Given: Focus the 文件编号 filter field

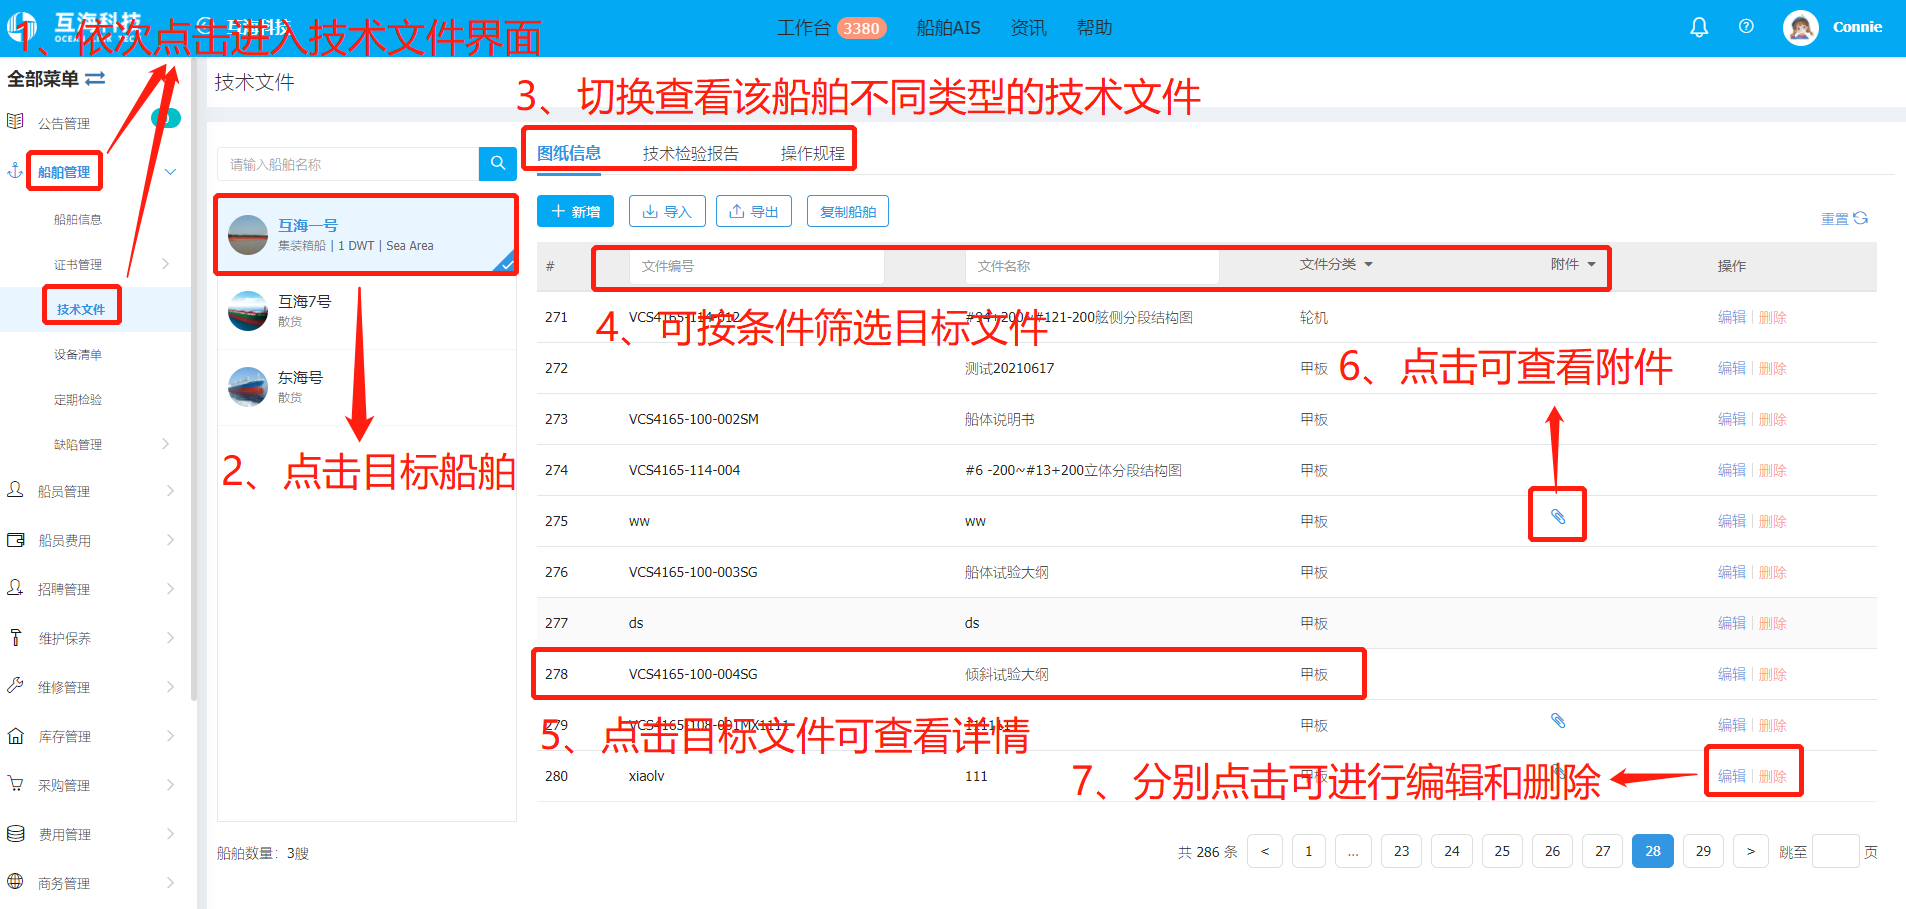Looking at the screenshot, I should [x=756, y=266].
